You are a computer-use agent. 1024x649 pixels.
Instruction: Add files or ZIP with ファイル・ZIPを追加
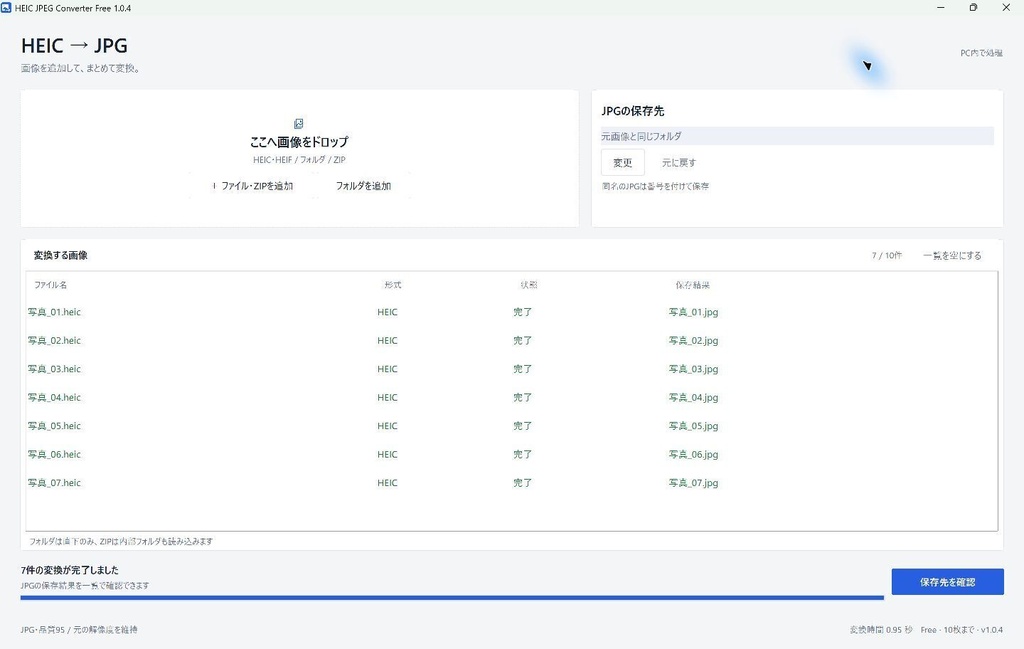coord(253,186)
